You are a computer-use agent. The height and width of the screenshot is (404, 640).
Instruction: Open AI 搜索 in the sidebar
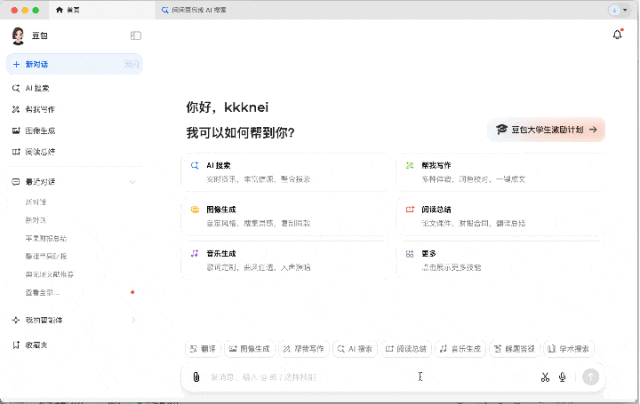(37, 88)
